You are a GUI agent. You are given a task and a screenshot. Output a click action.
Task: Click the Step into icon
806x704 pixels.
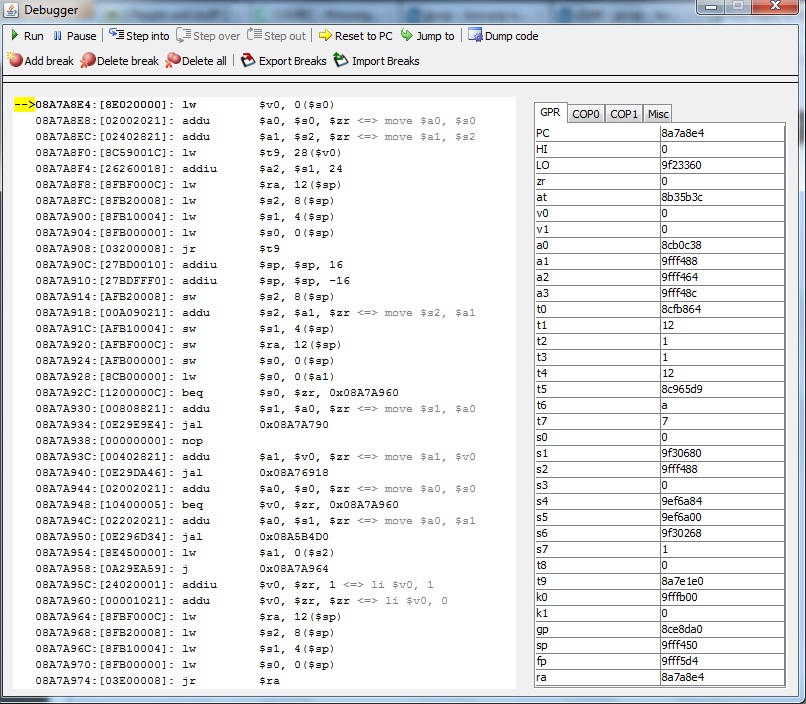(x=115, y=36)
